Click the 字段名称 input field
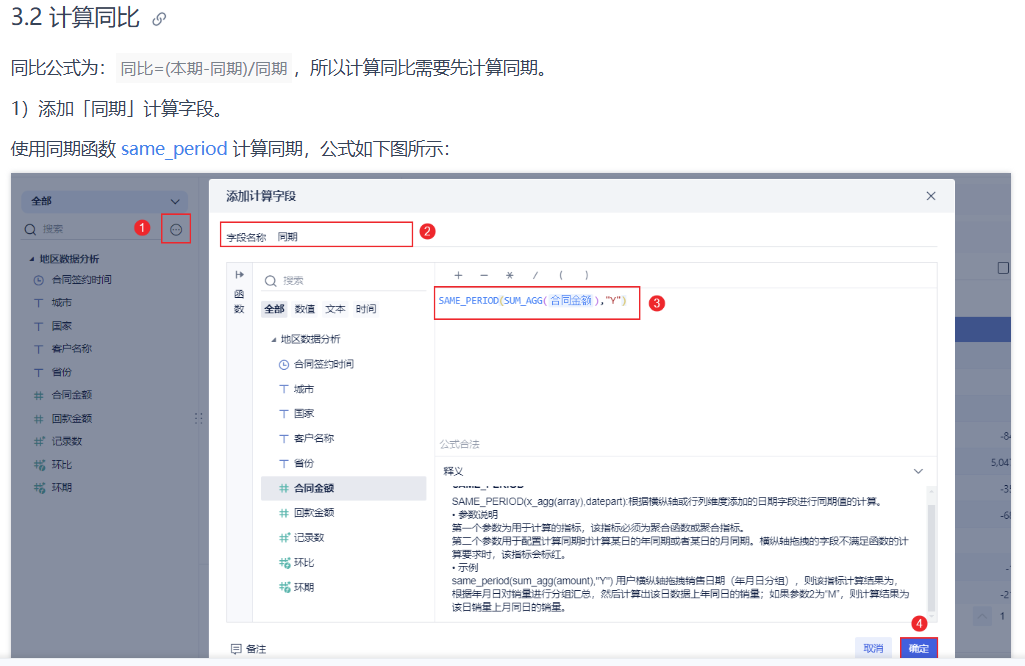 point(316,235)
